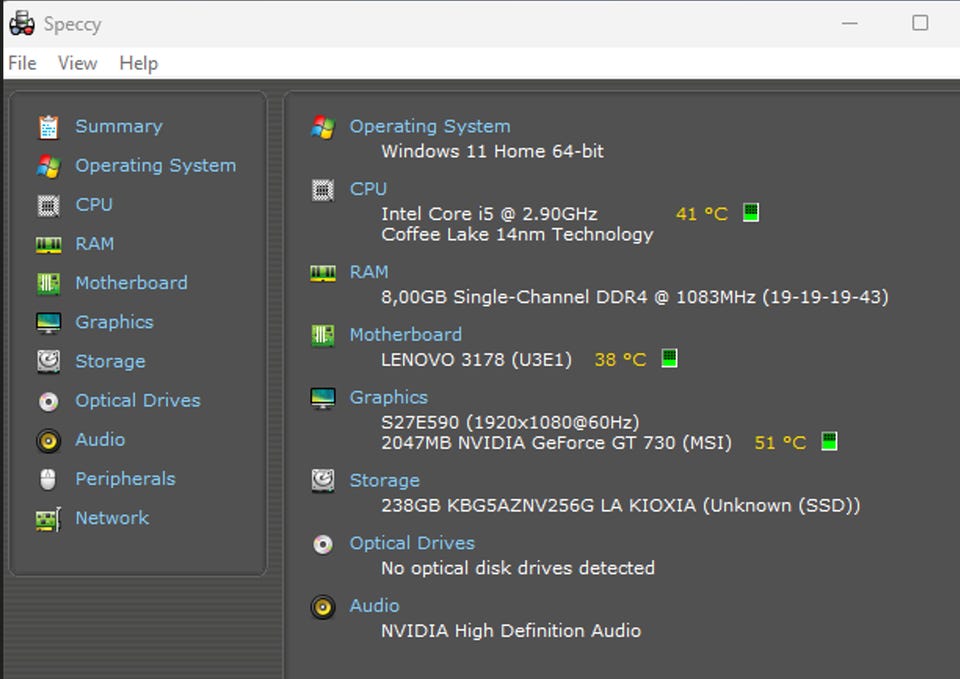Click the green GPU temperature indicator
The height and width of the screenshot is (679, 960).
829,441
